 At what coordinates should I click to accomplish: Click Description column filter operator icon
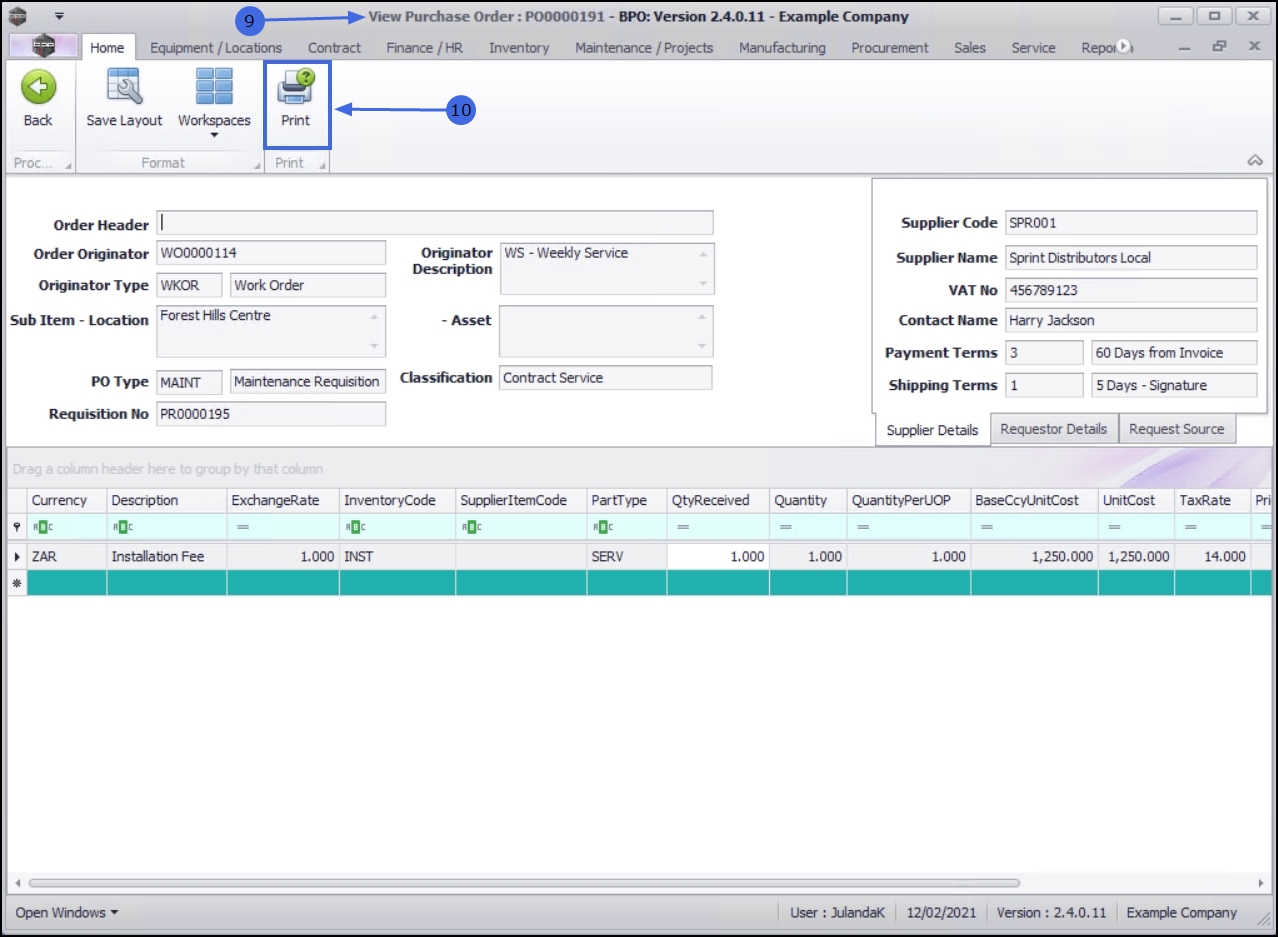coord(122,527)
